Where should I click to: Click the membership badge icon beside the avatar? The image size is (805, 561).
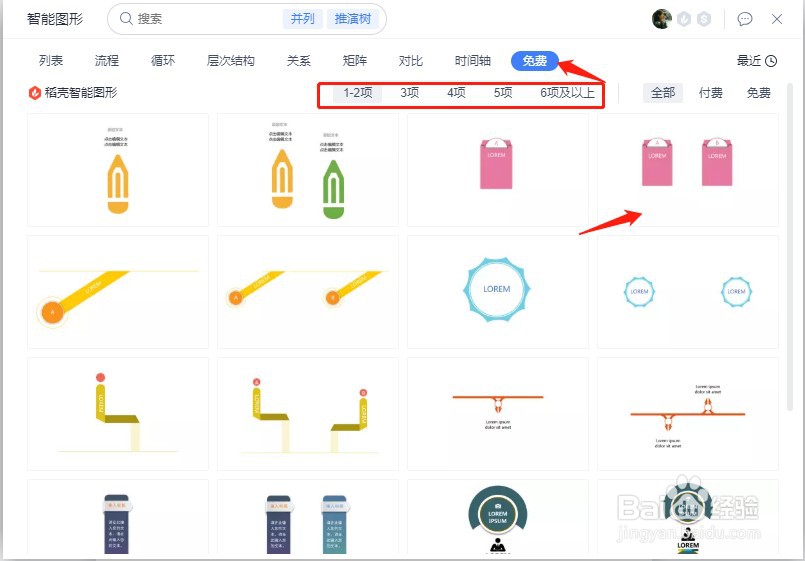[x=684, y=19]
